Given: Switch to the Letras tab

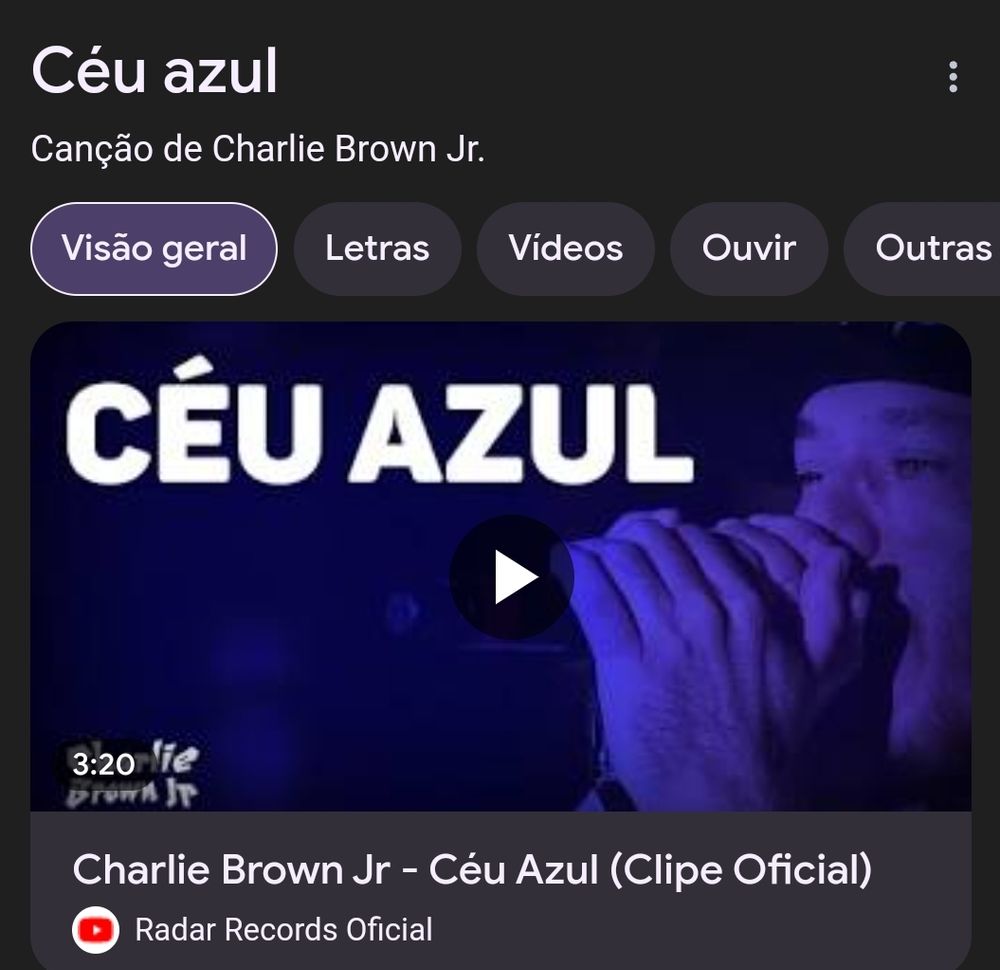Looking at the screenshot, I should [x=377, y=249].
